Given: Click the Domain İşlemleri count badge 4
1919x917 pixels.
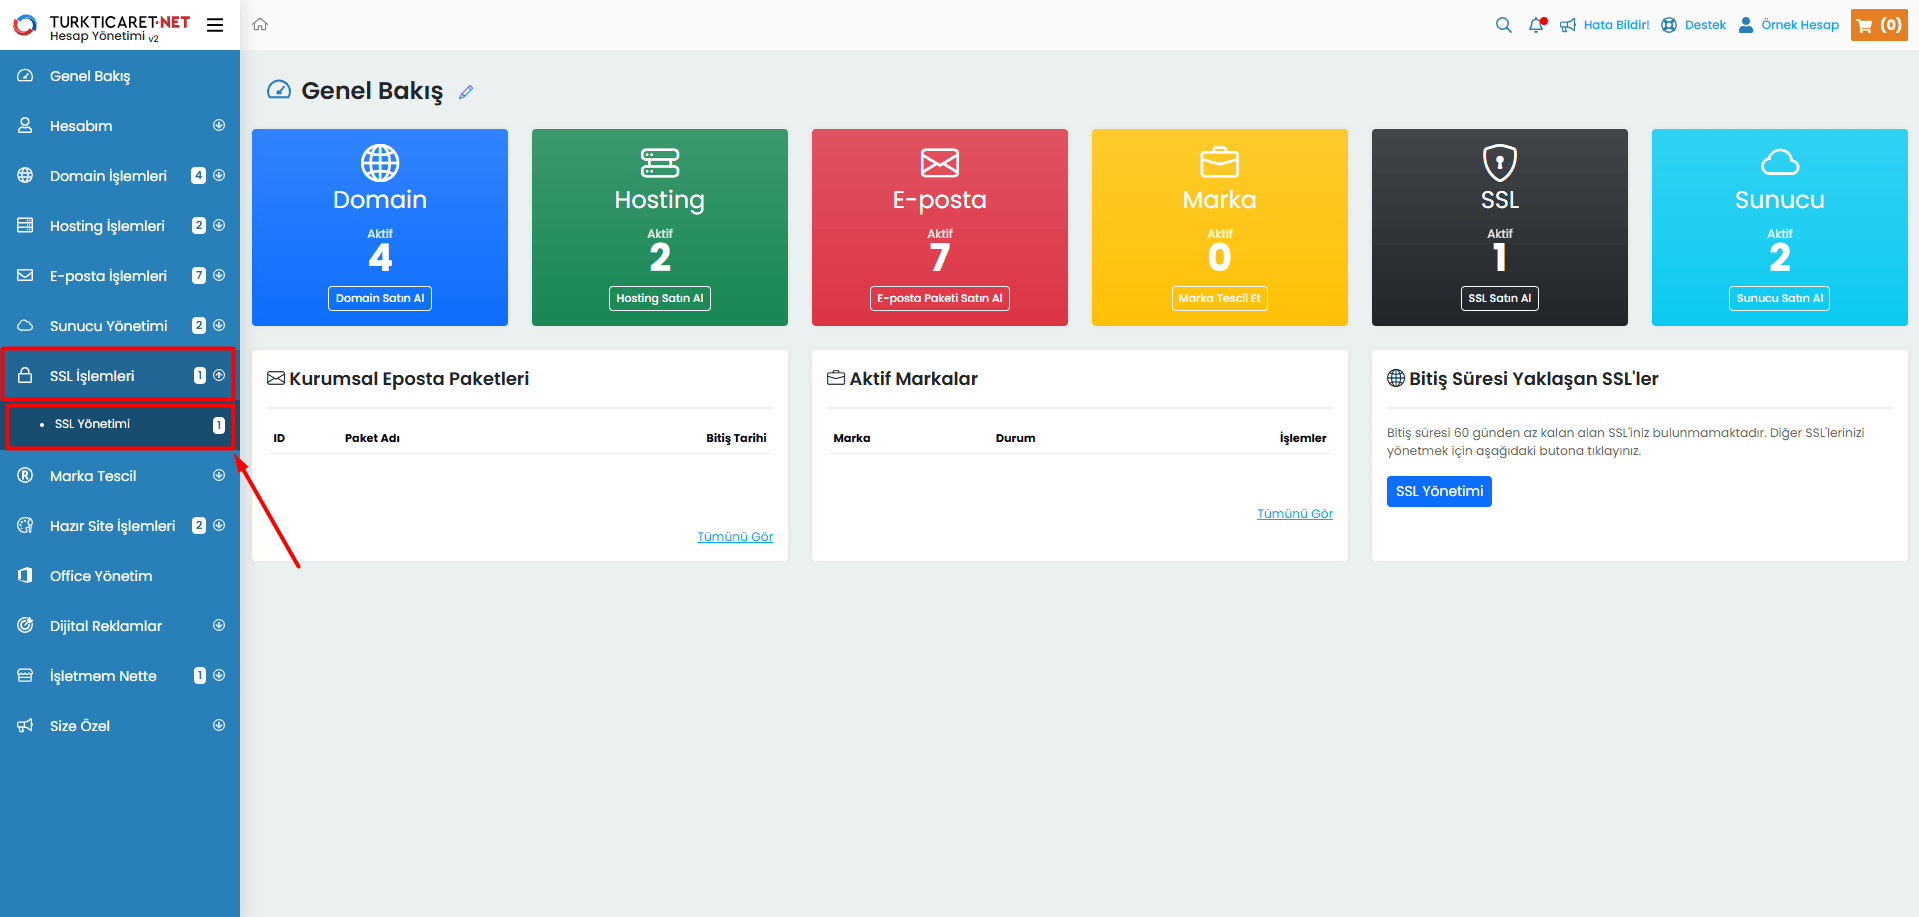Looking at the screenshot, I should [198, 176].
